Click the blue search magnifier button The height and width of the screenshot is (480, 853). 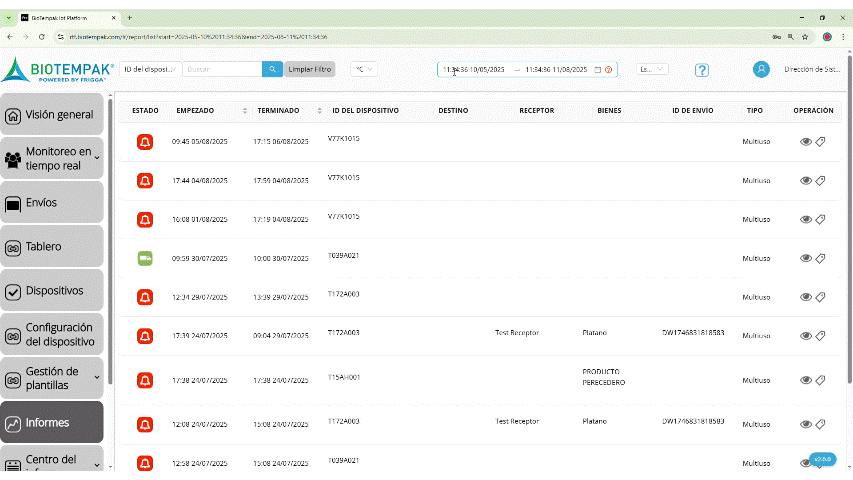tap(272, 69)
